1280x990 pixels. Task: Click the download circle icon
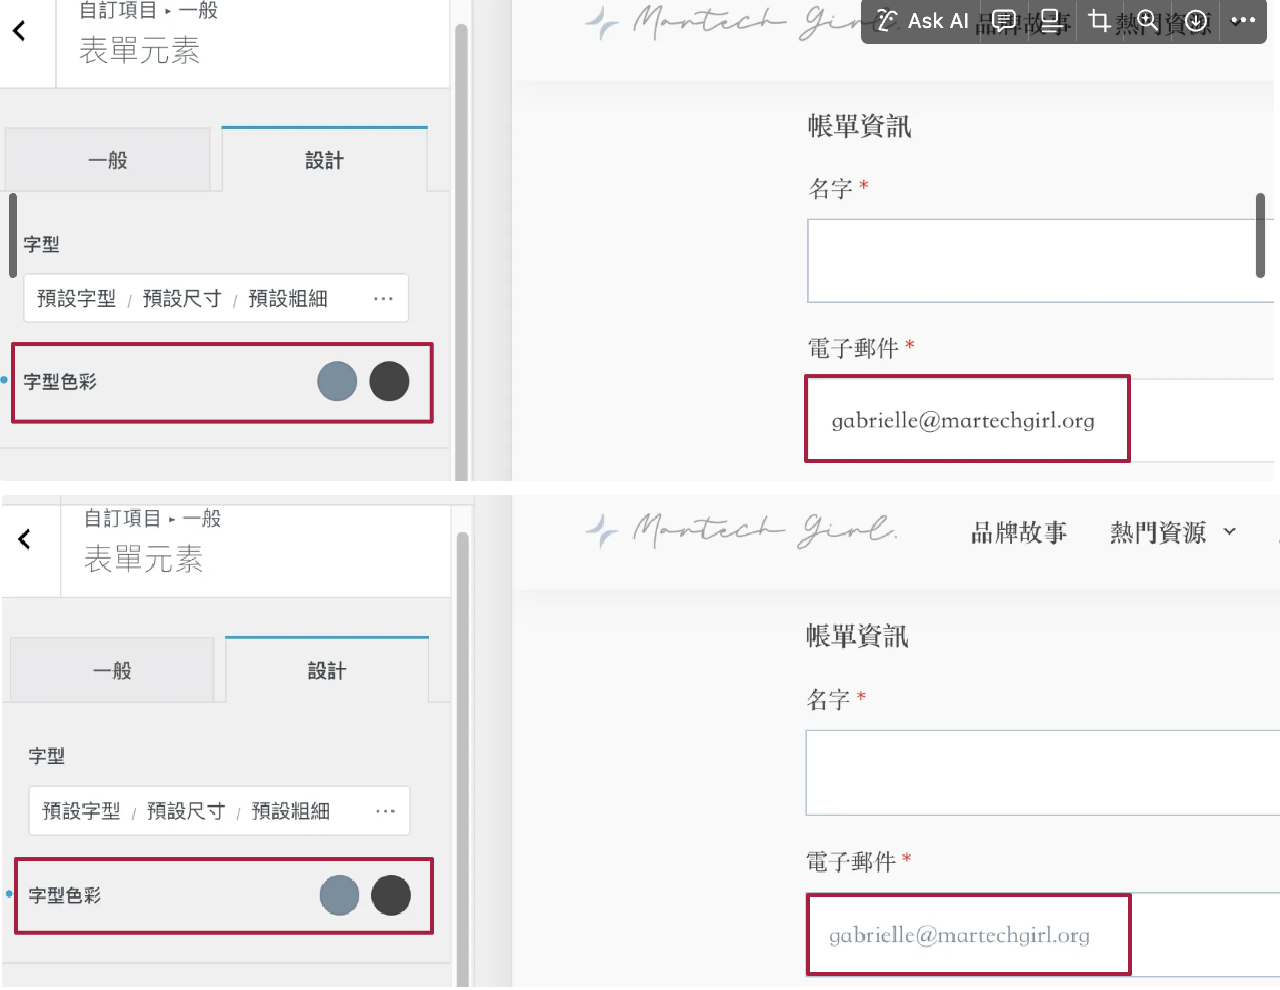coord(1194,20)
